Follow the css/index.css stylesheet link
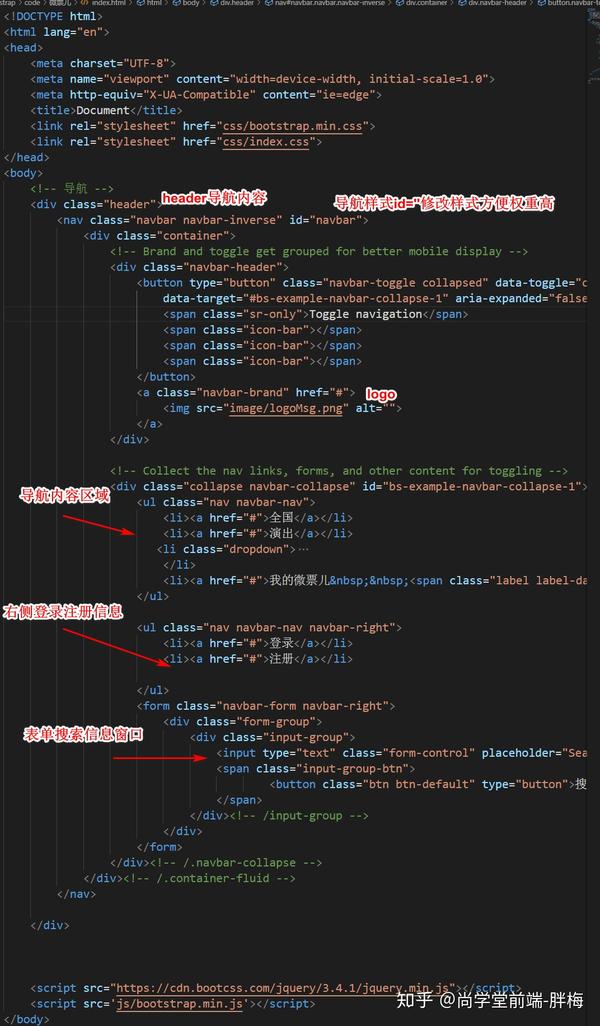The image size is (600, 1026). click(268, 141)
